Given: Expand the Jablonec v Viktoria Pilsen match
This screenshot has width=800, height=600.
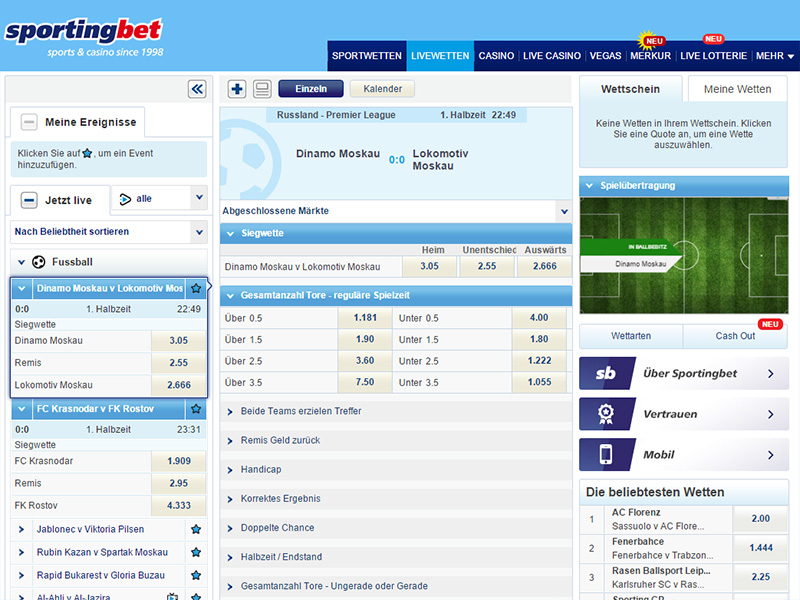Looking at the screenshot, I should point(21,529).
